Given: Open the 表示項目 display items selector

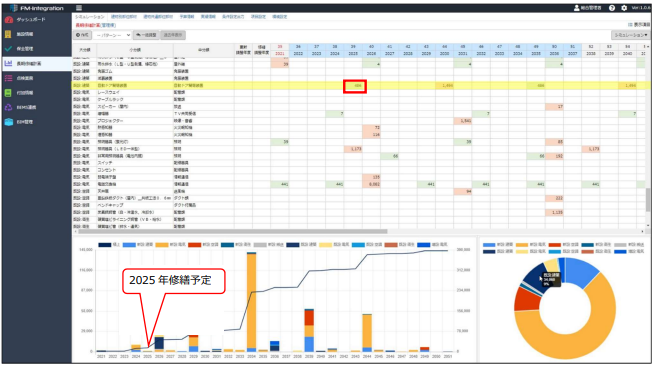Looking at the screenshot, I should (x=639, y=25).
